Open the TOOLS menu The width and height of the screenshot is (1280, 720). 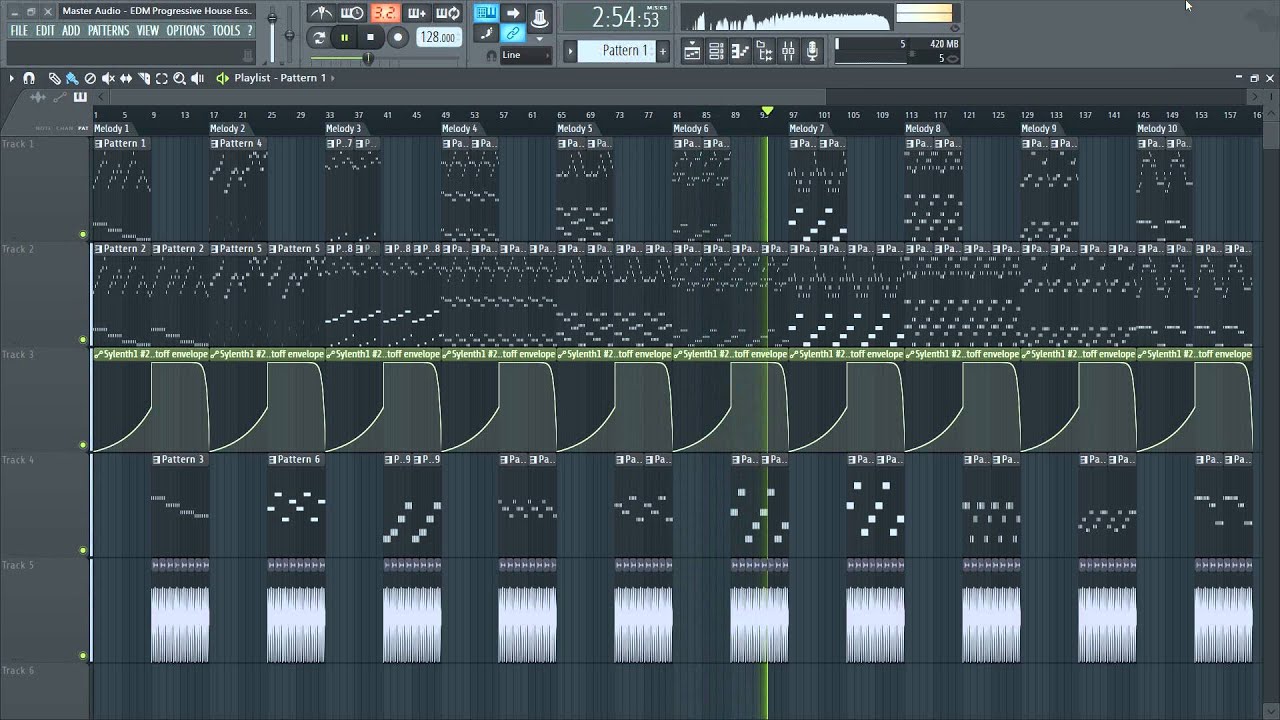click(x=226, y=31)
